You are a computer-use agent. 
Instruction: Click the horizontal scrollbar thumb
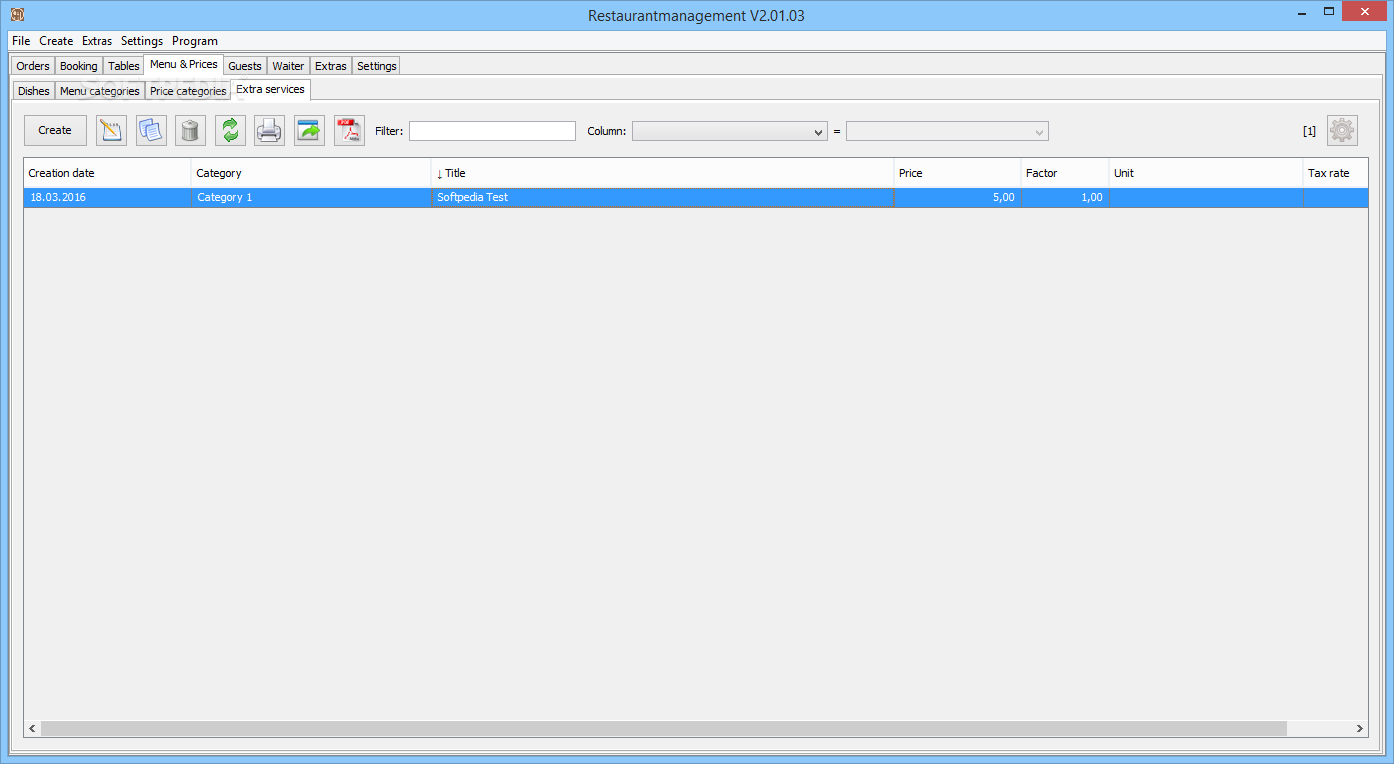(x=664, y=729)
